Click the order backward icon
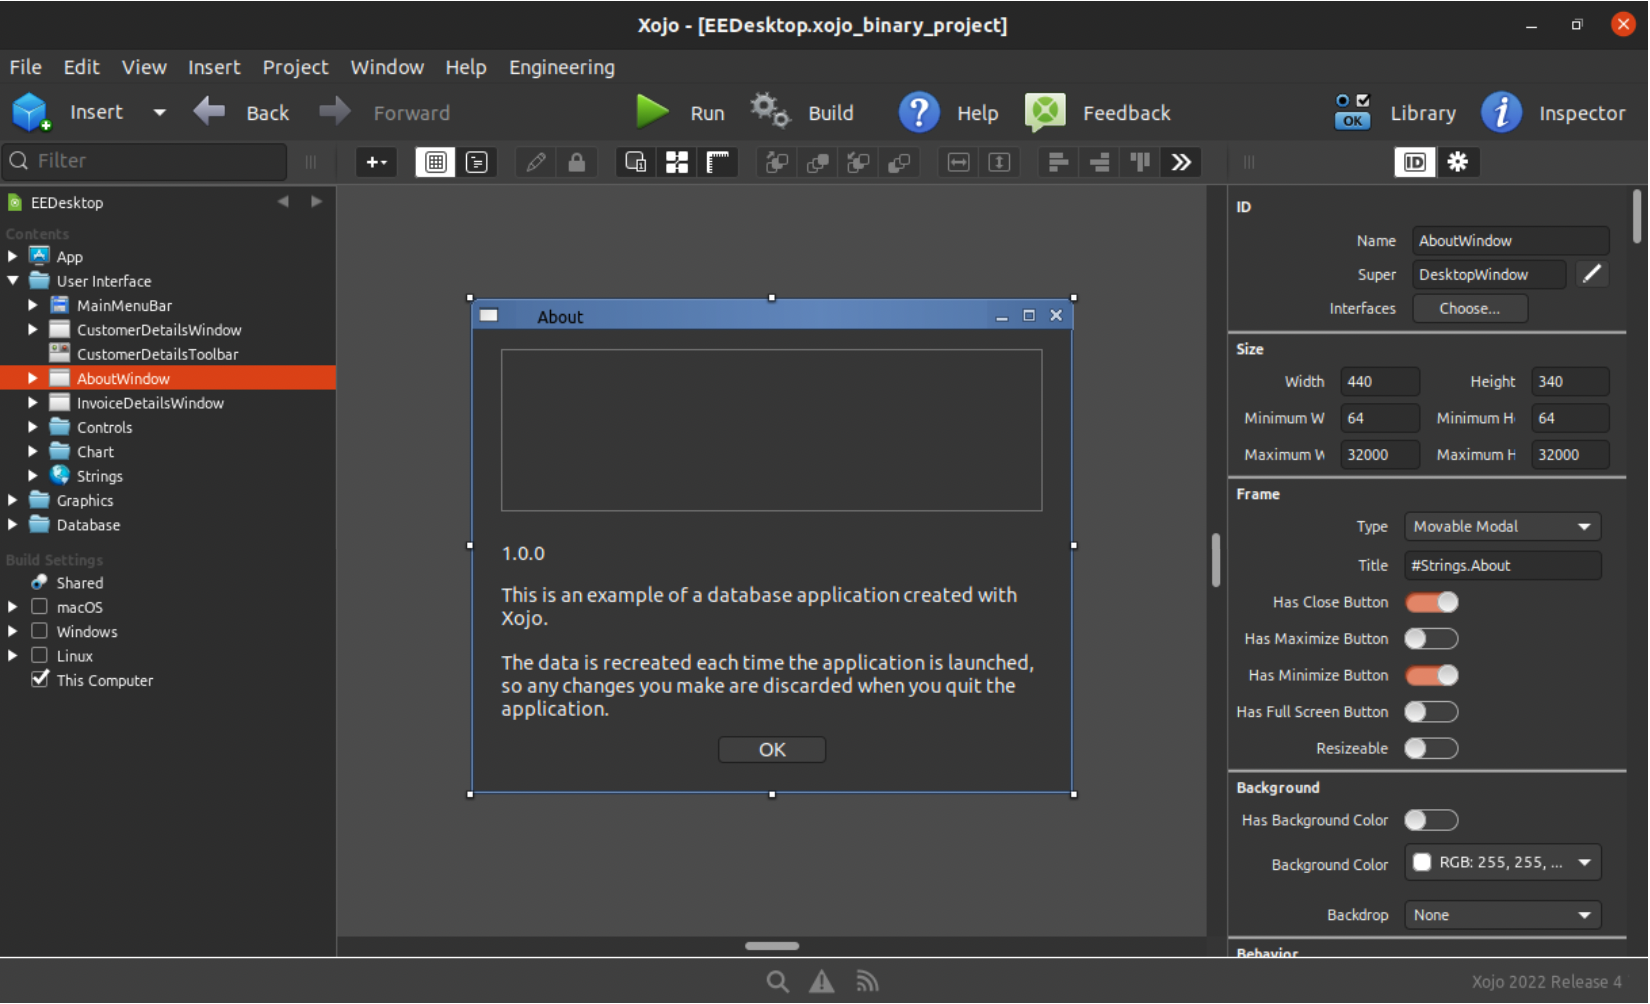Screen dimensions: 1650x1004 pyautogui.click(x=859, y=162)
